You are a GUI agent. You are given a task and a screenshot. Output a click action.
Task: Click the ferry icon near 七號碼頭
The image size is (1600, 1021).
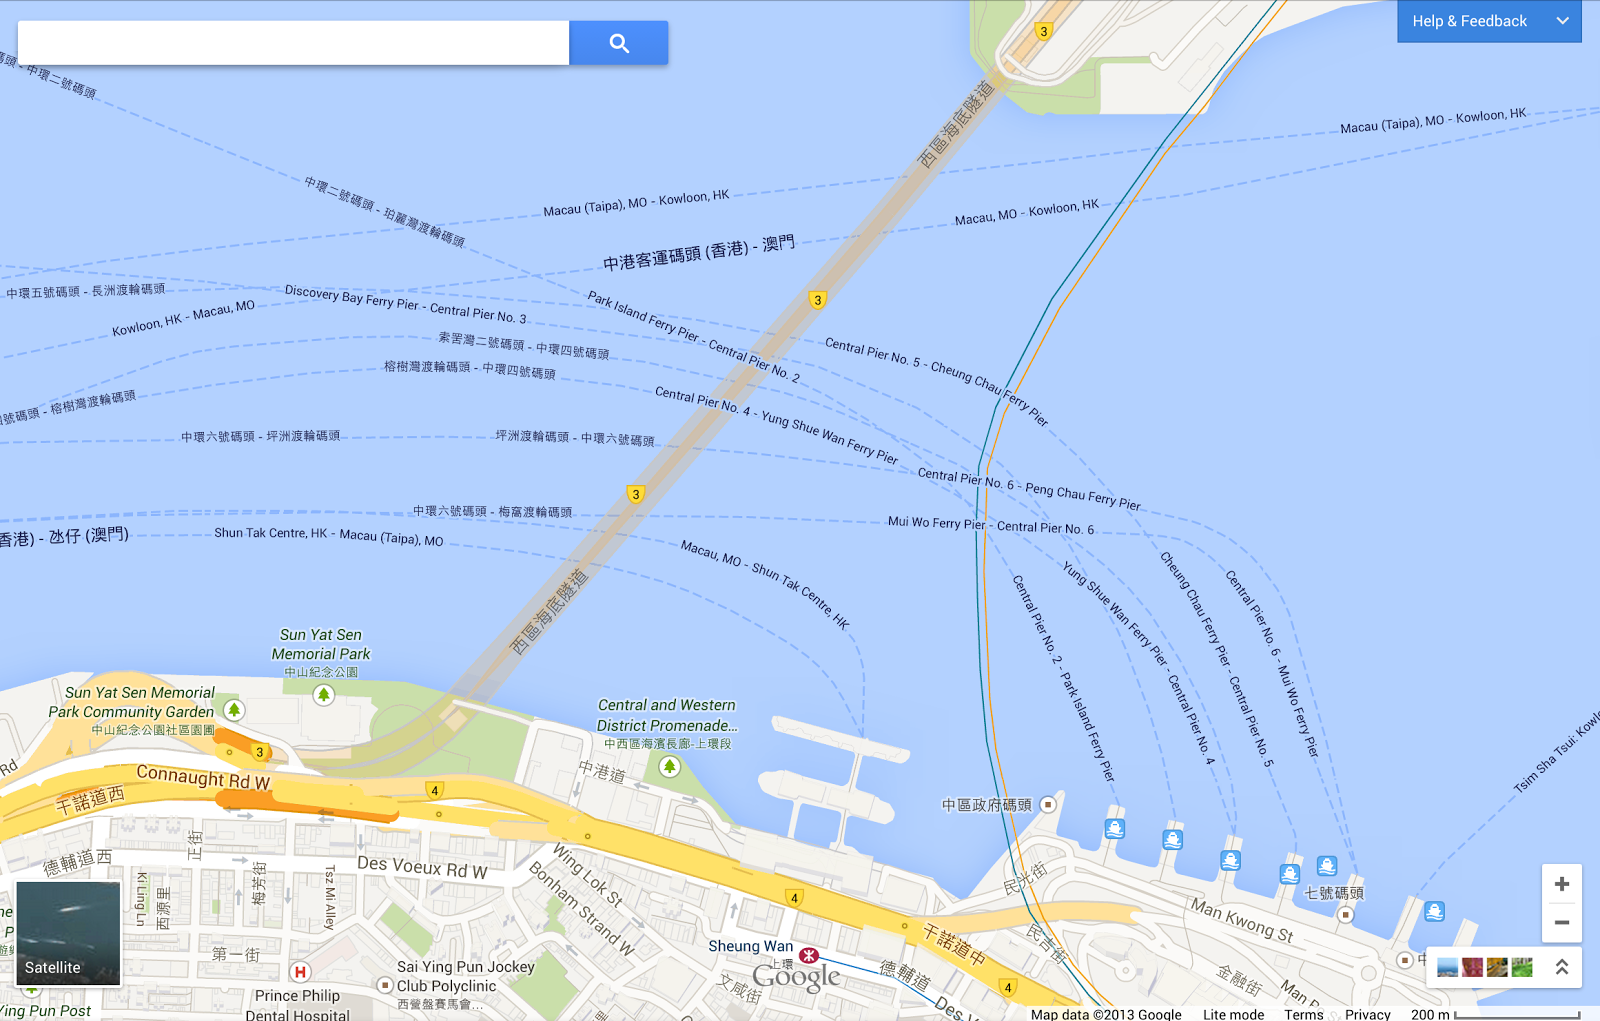coord(1327,866)
